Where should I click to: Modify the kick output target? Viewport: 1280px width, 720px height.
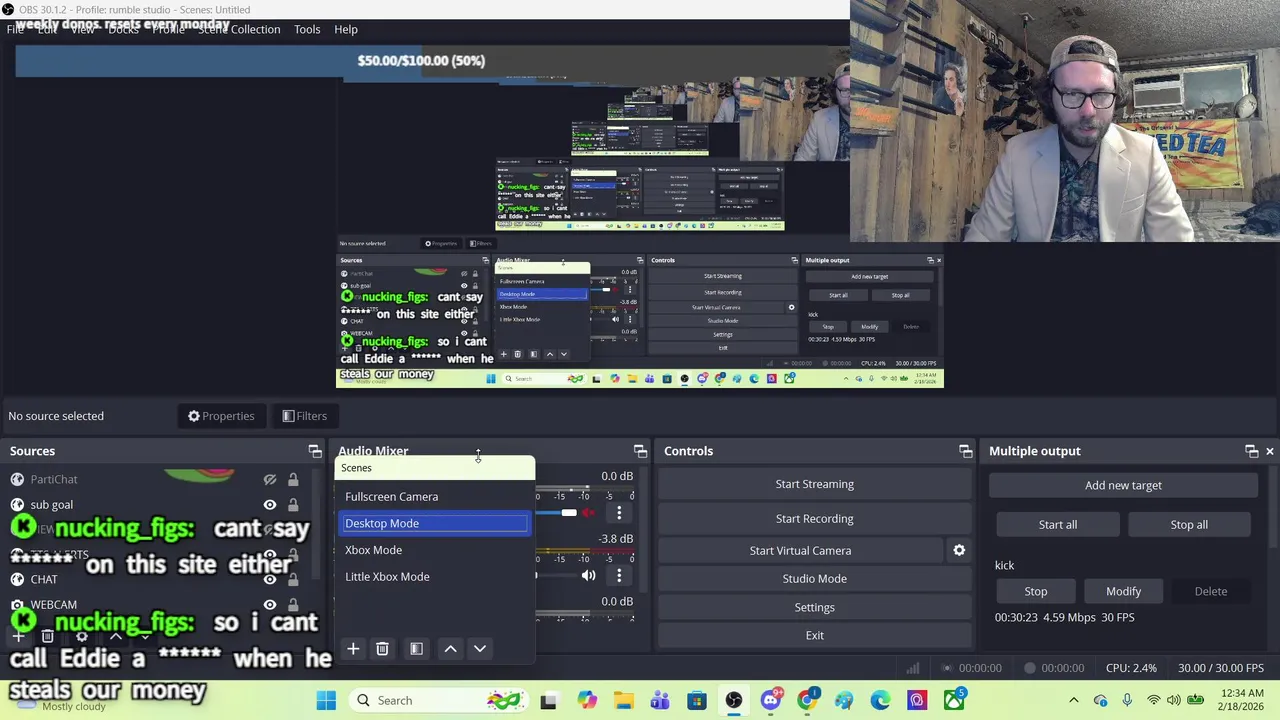(x=1123, y=591)
